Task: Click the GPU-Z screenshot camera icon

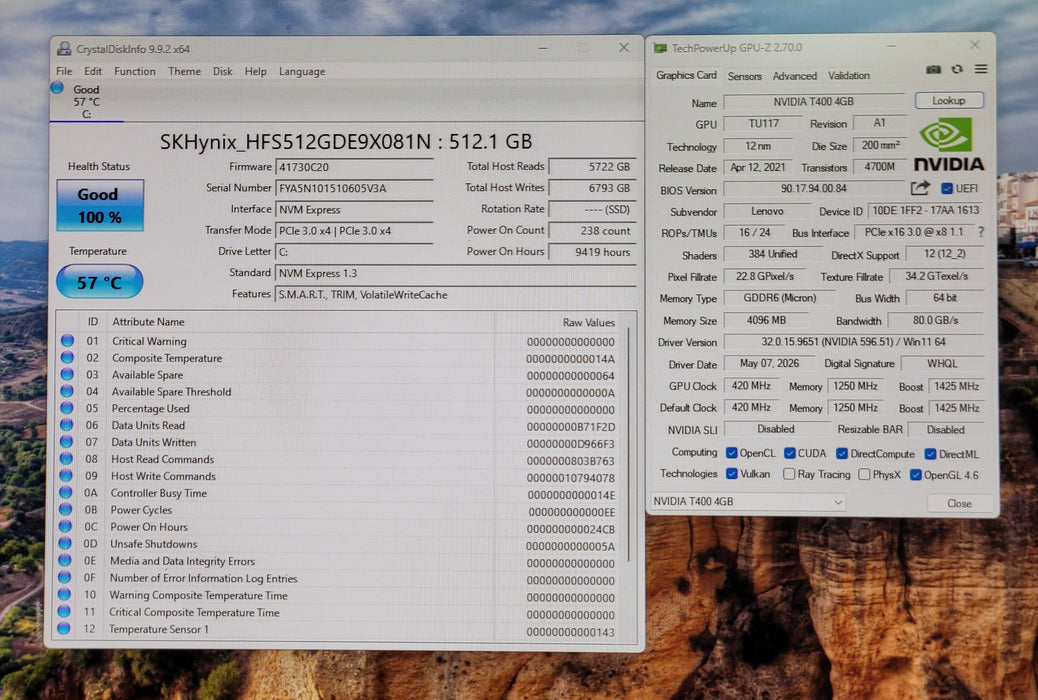Action: point(933,70)
